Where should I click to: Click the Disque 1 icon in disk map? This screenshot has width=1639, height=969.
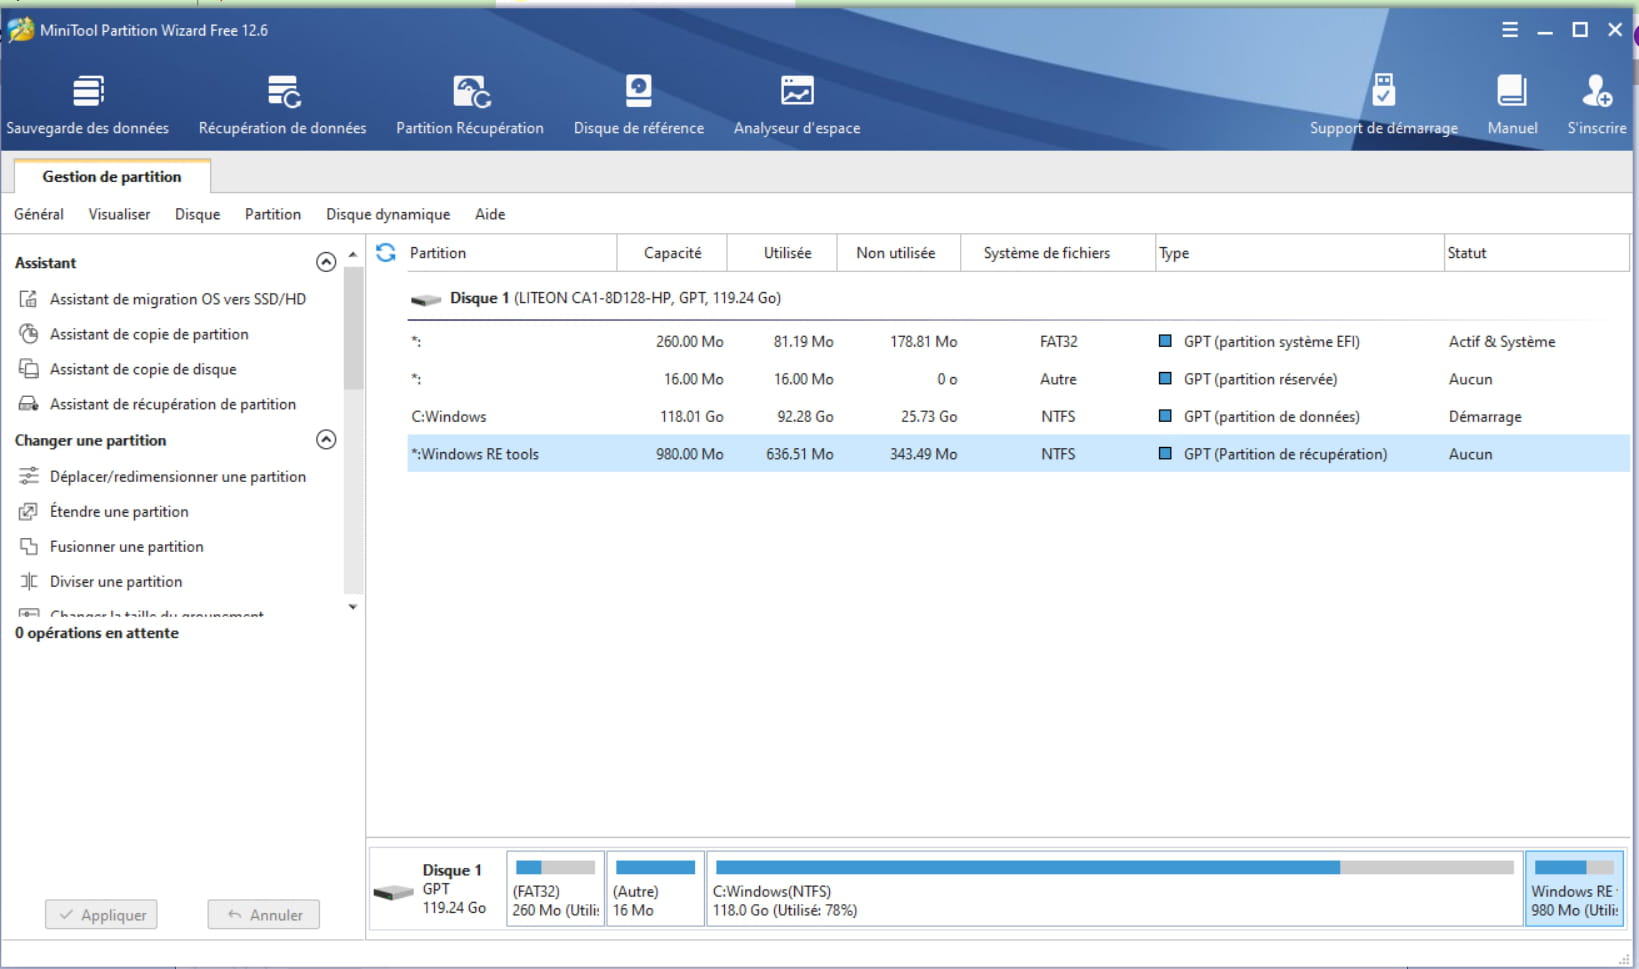393,891
